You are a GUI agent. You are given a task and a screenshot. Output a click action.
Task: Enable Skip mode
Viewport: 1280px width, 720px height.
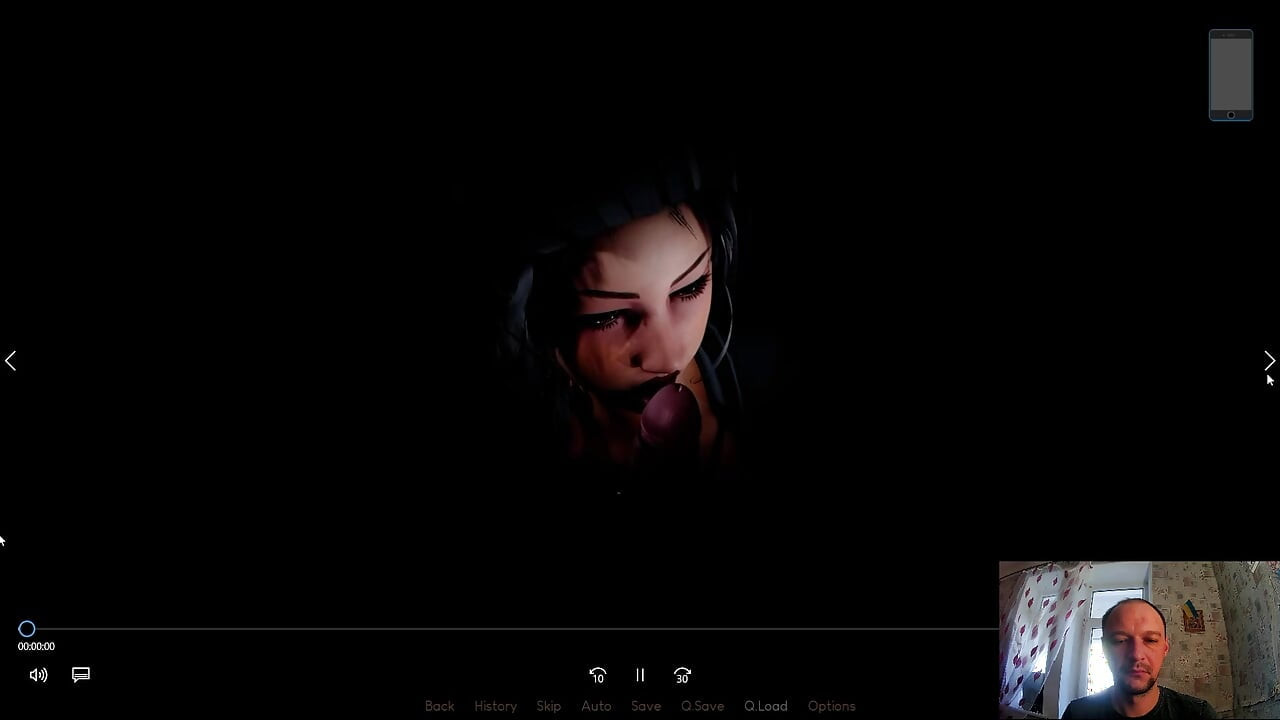[548, 706]
